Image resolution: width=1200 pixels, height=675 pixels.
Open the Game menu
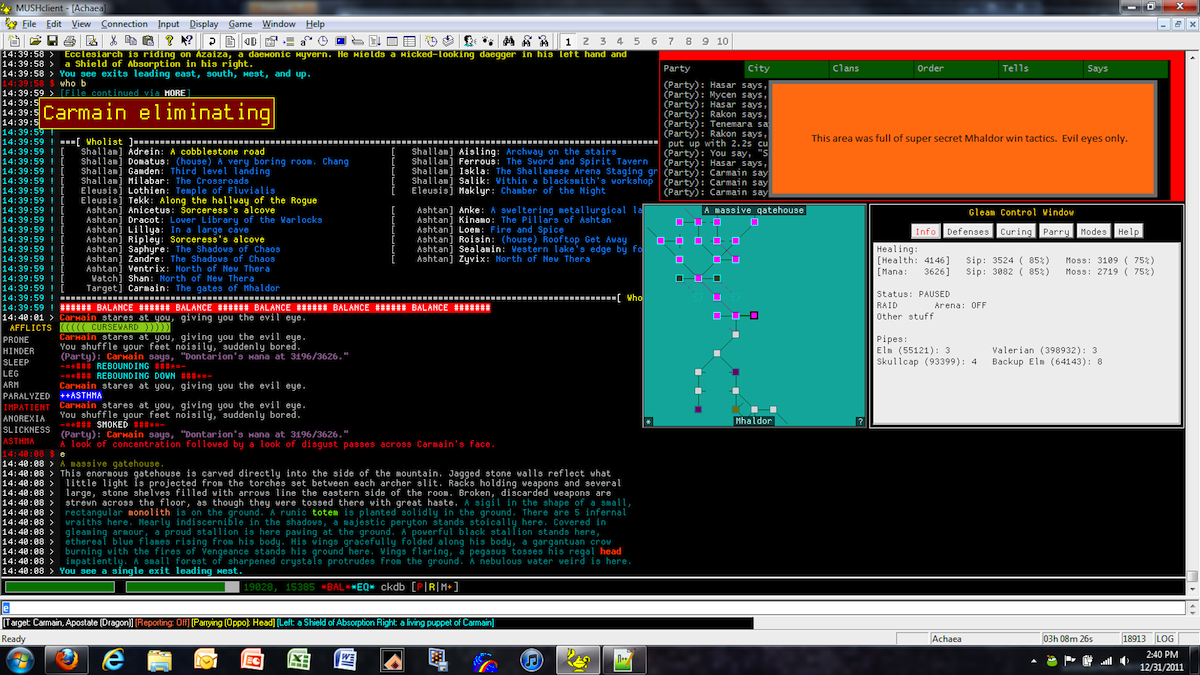[240, 23]
